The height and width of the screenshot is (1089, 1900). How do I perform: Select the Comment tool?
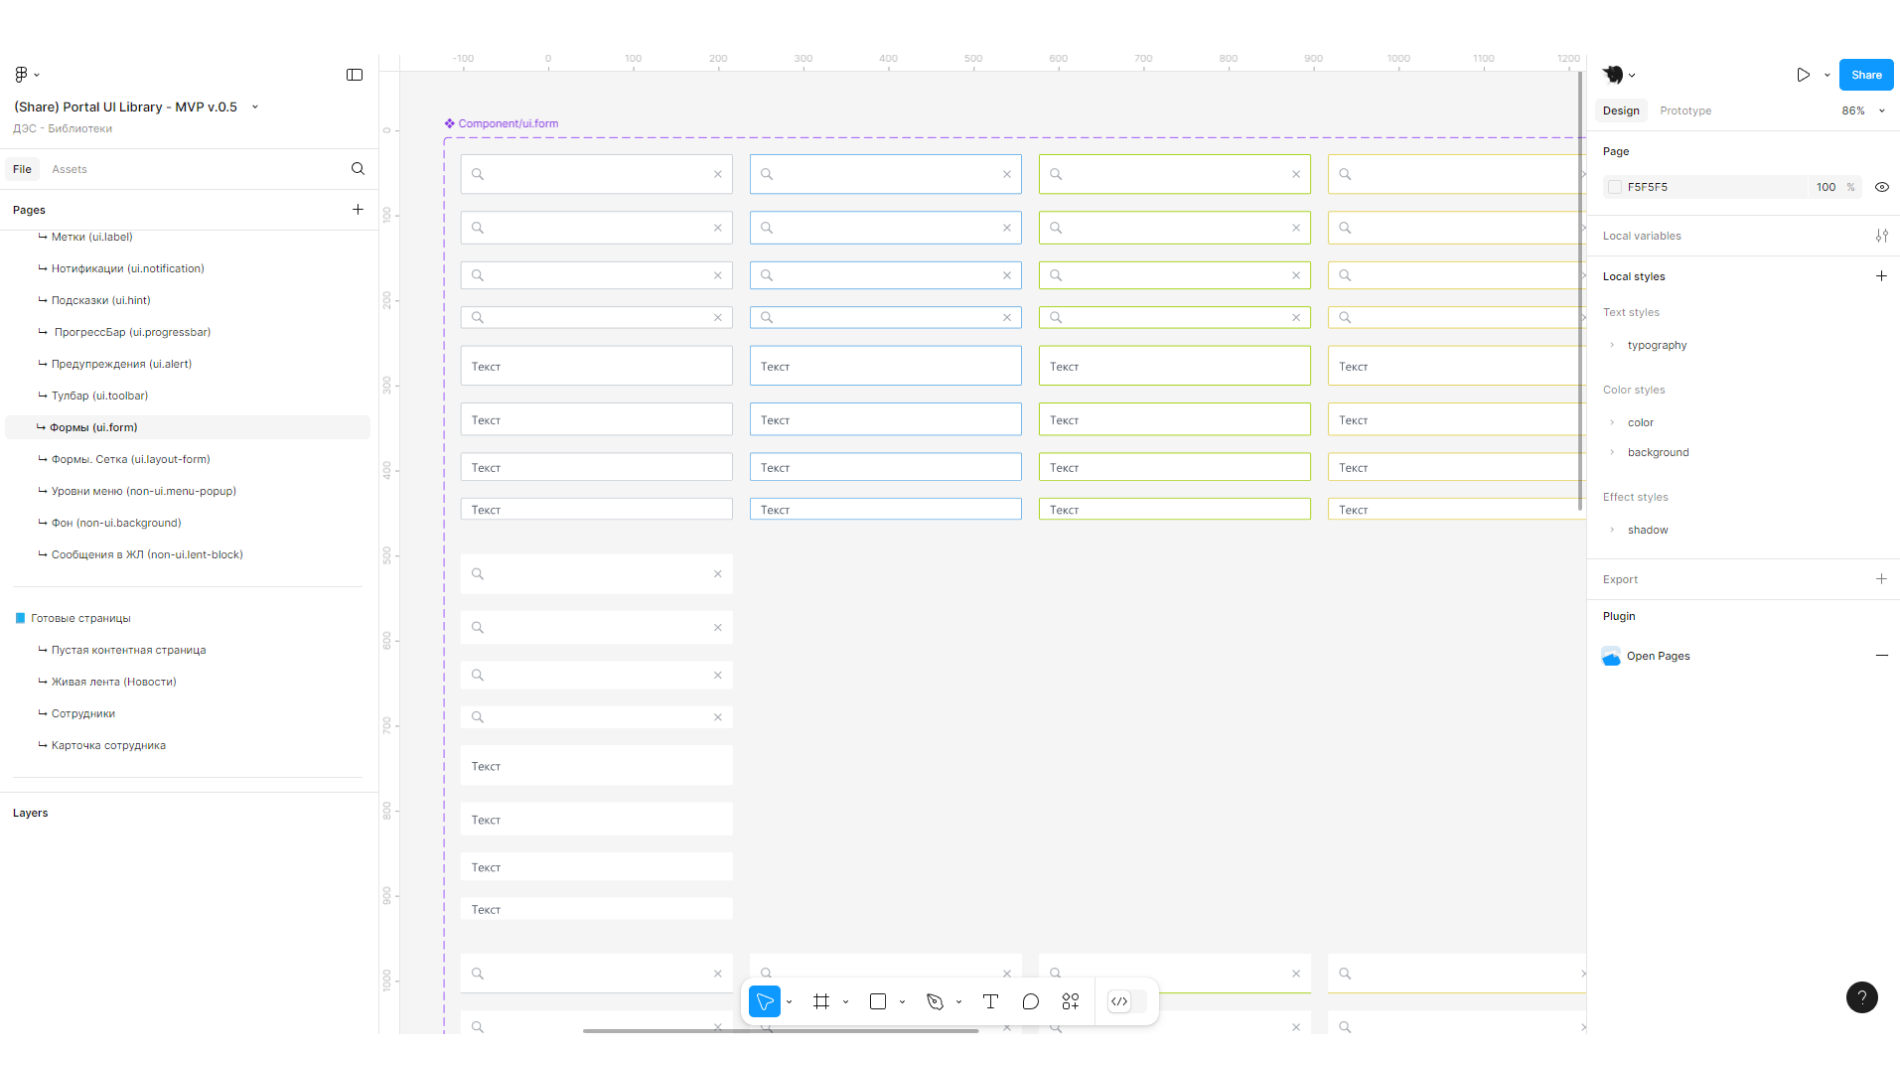click(x=1030, y=1001)
